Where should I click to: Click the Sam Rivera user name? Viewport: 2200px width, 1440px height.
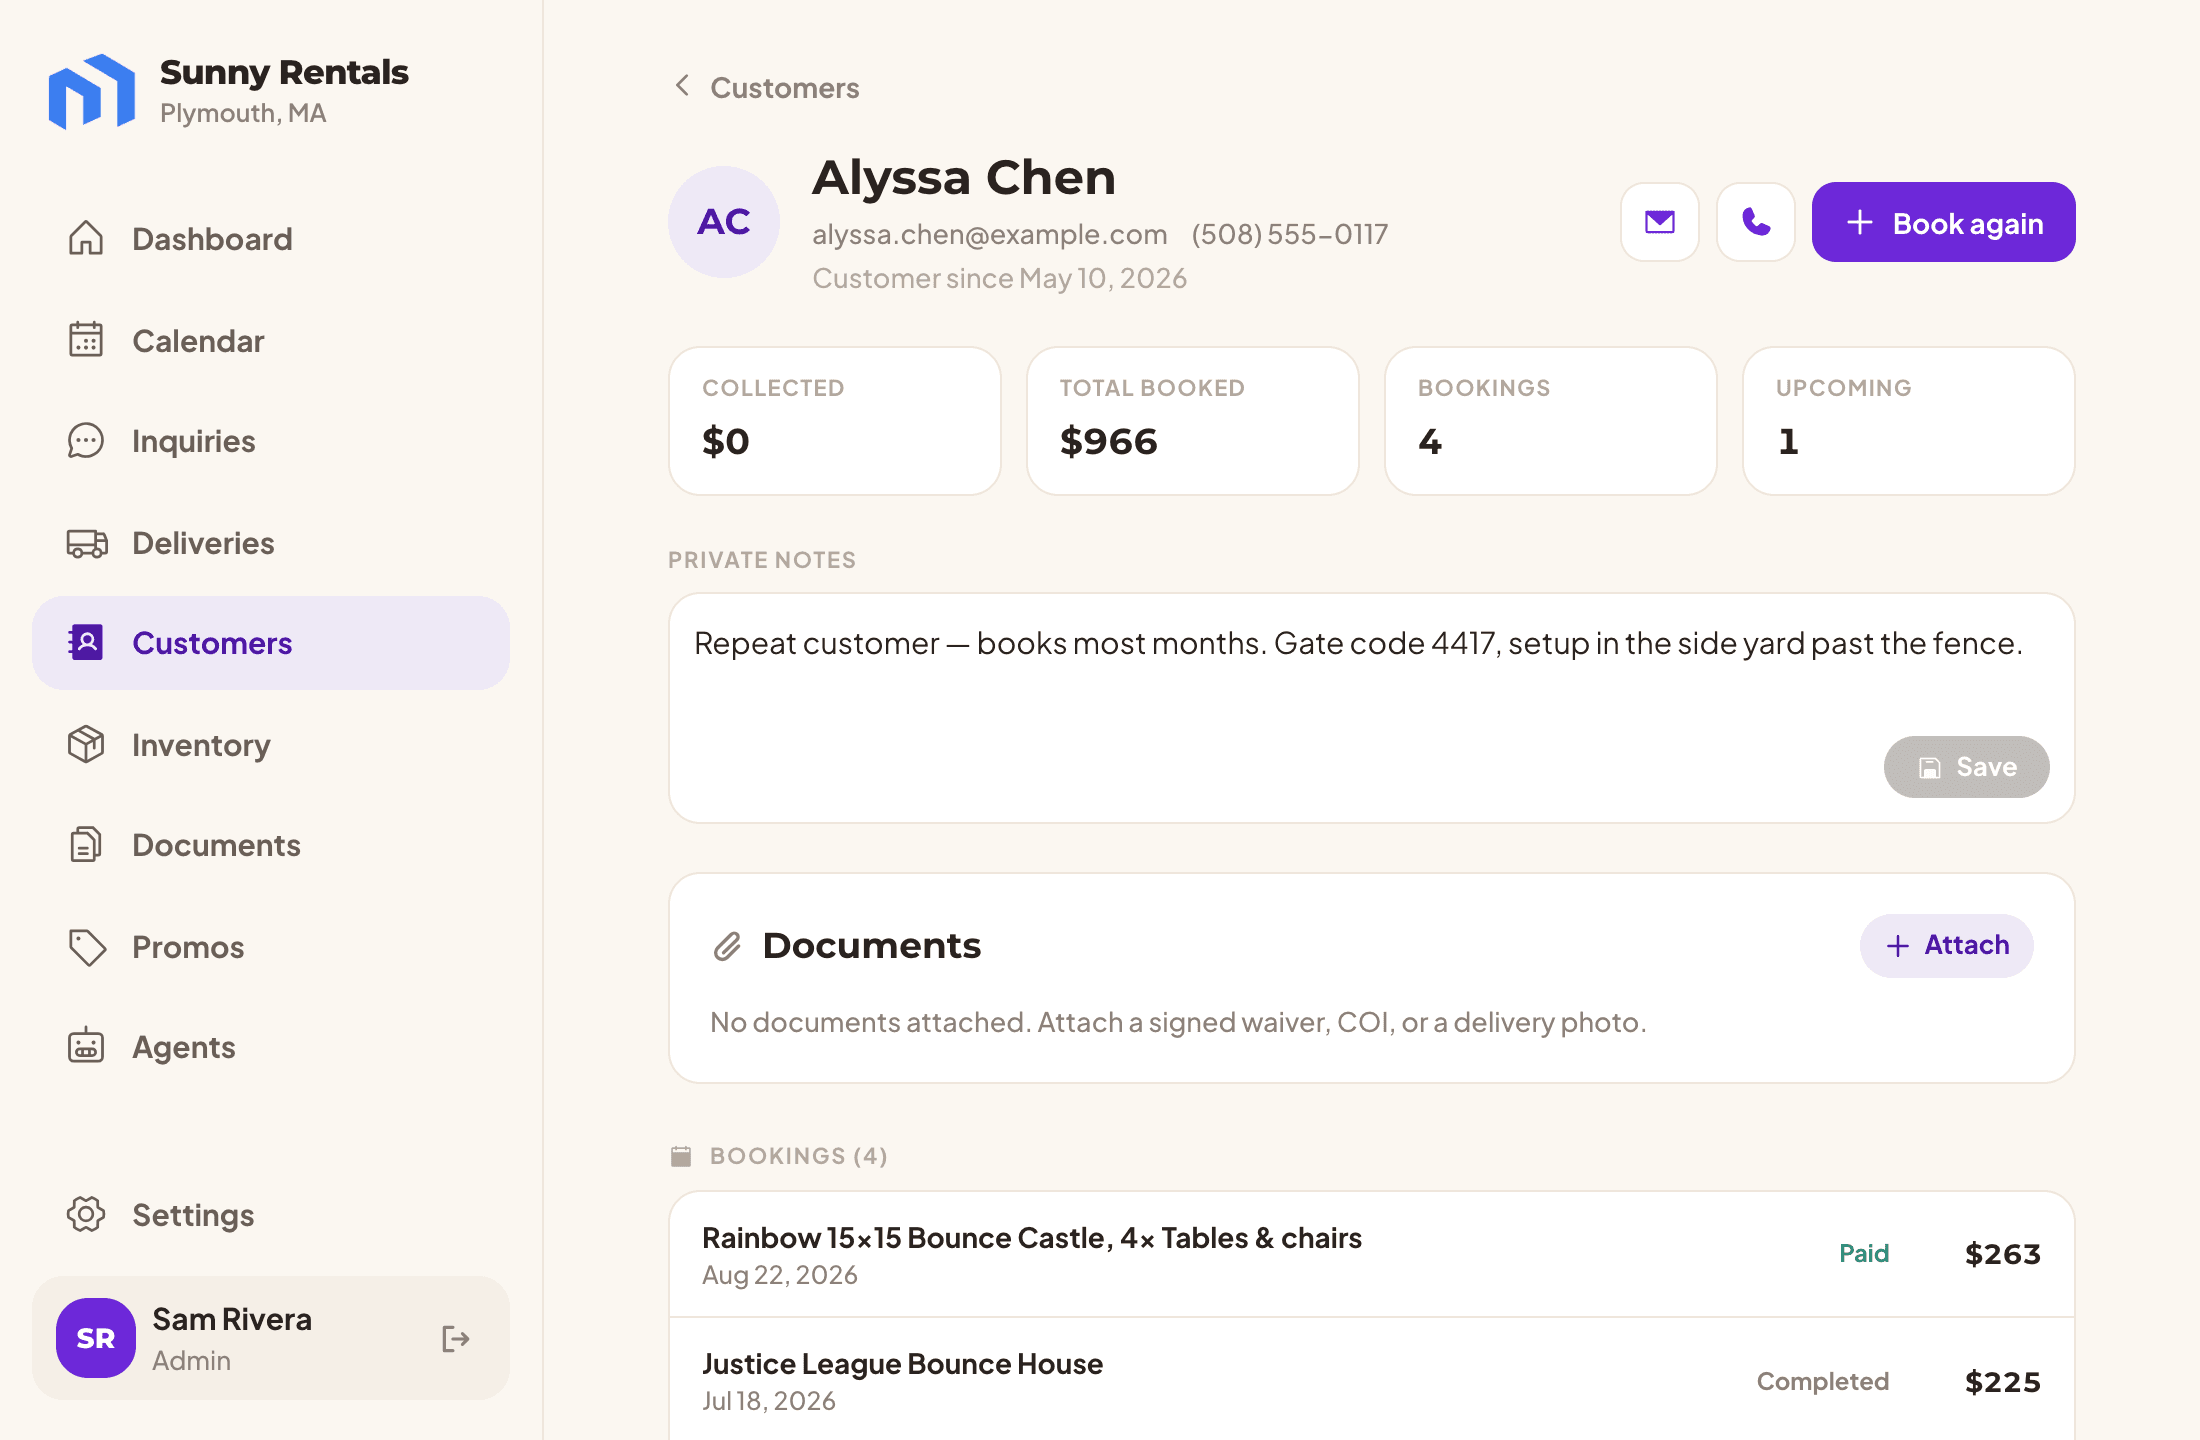click(232, 1319)
